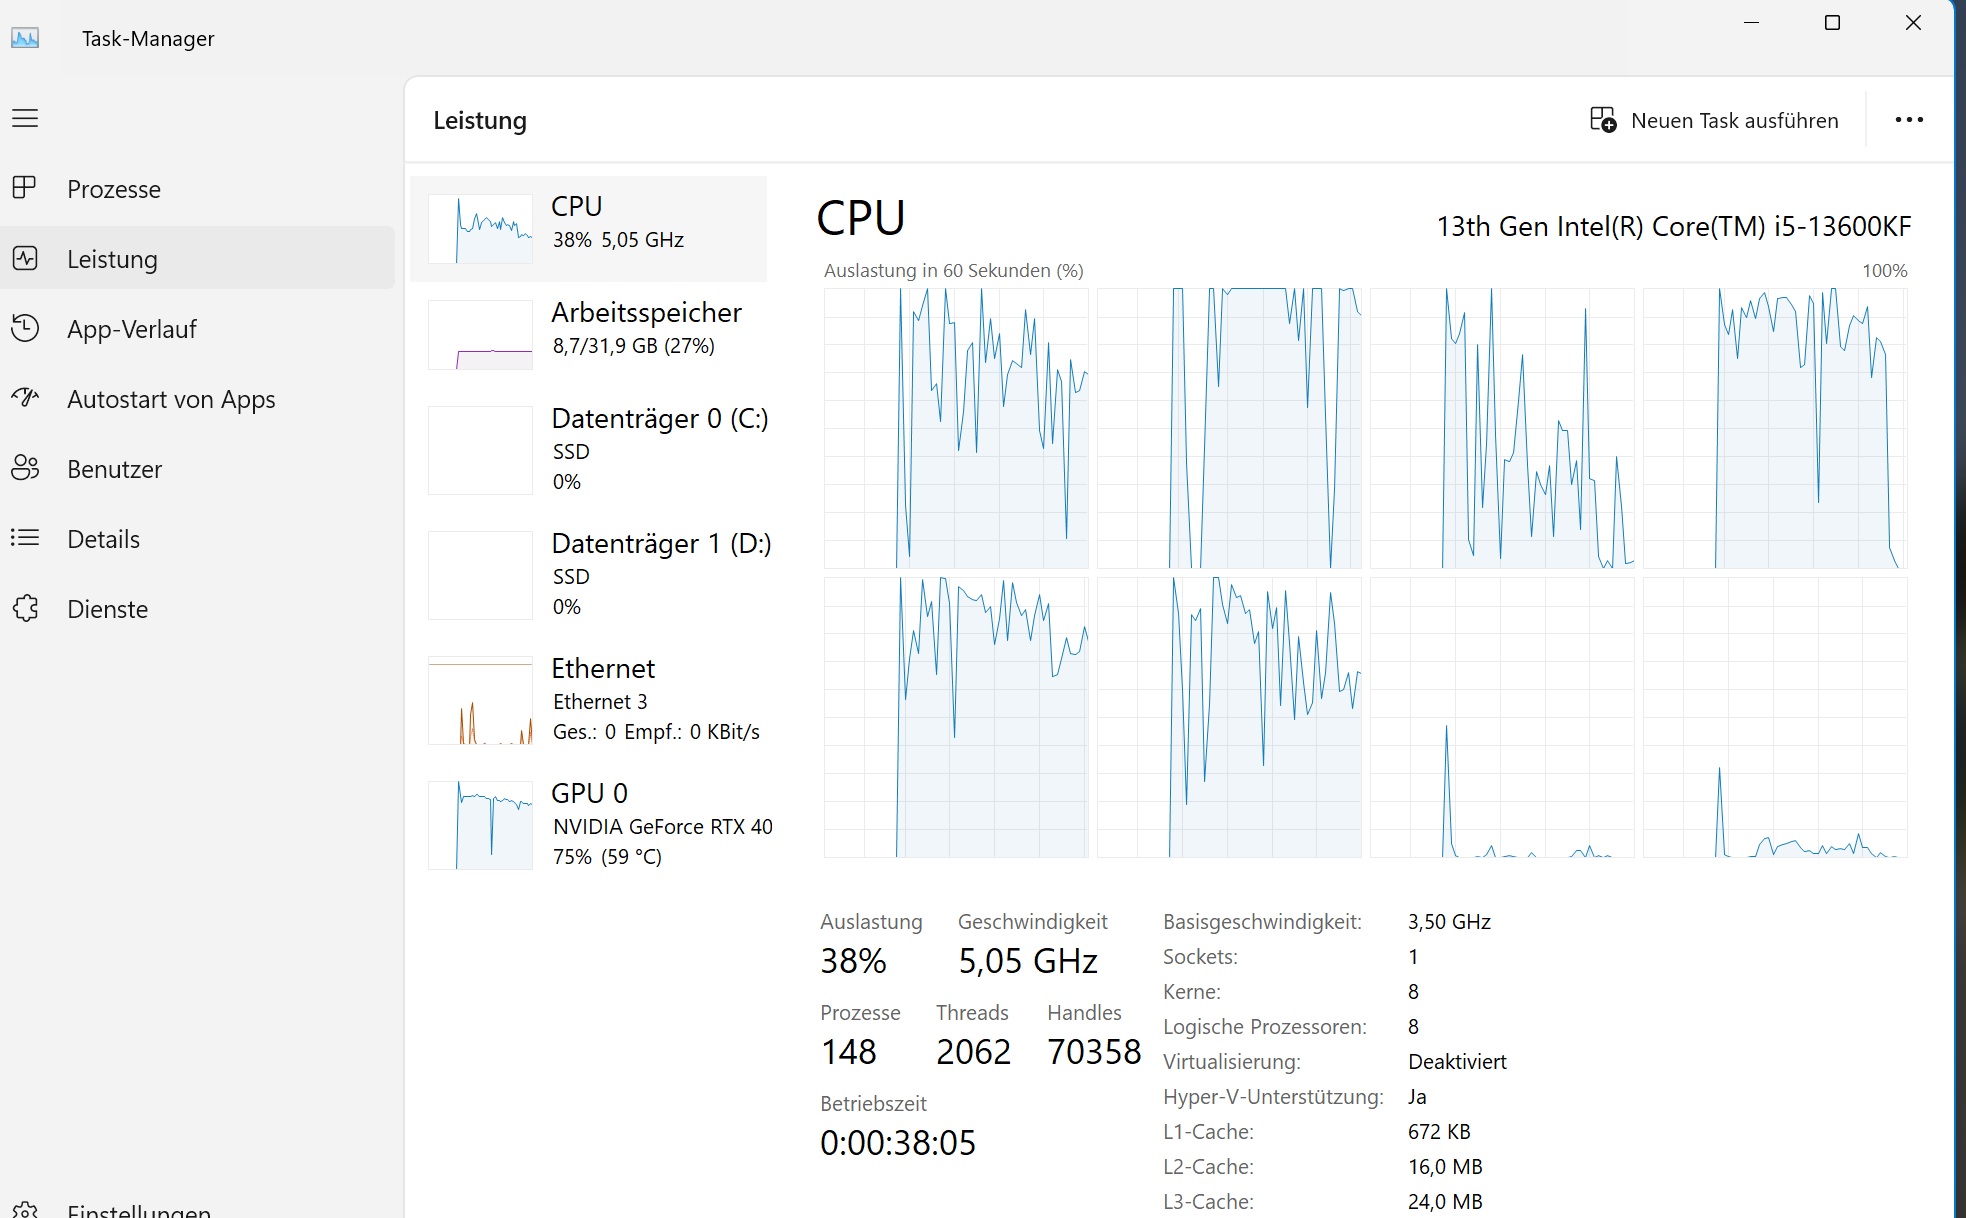Click the Details list icon

click(25, 538)
